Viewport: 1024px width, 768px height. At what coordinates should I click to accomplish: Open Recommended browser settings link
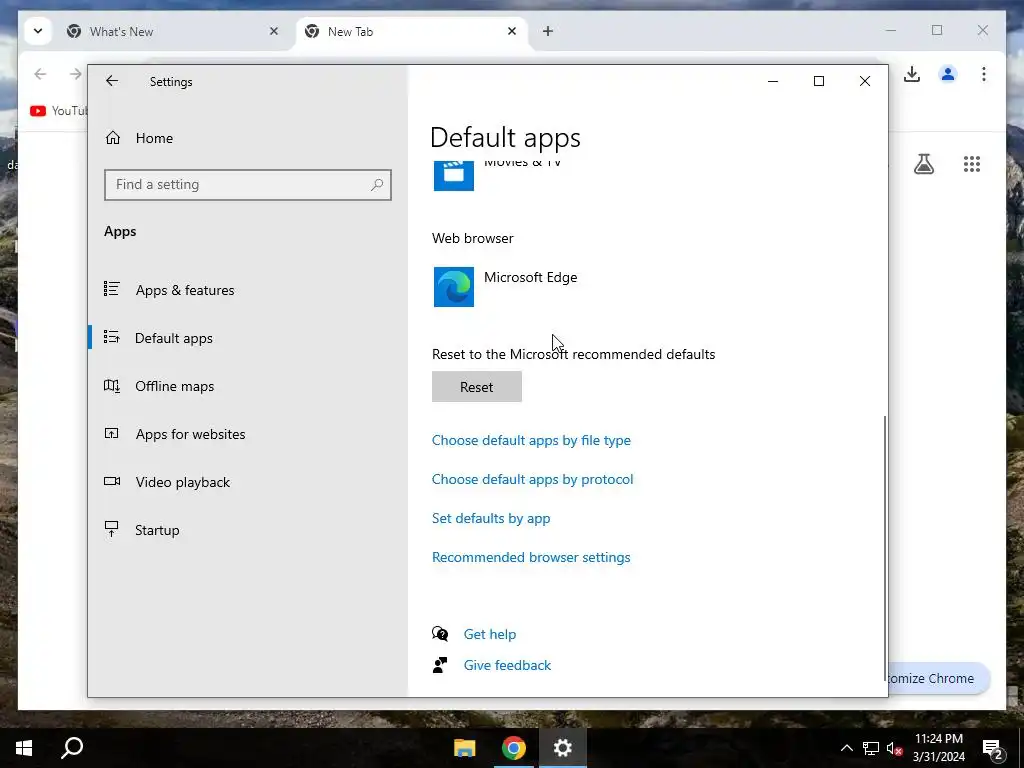click(x=531, y=557)
